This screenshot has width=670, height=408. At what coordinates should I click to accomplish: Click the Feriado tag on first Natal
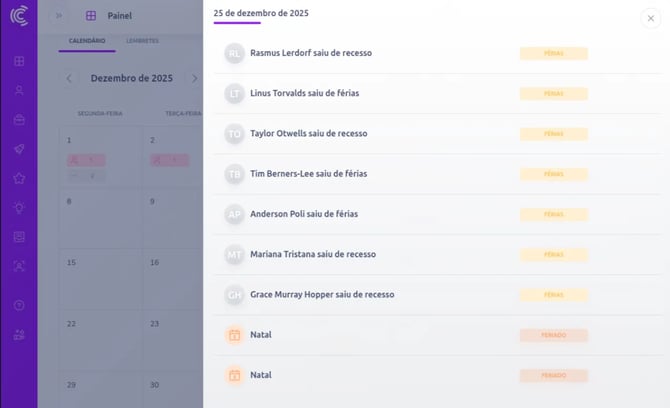point(553,335)
